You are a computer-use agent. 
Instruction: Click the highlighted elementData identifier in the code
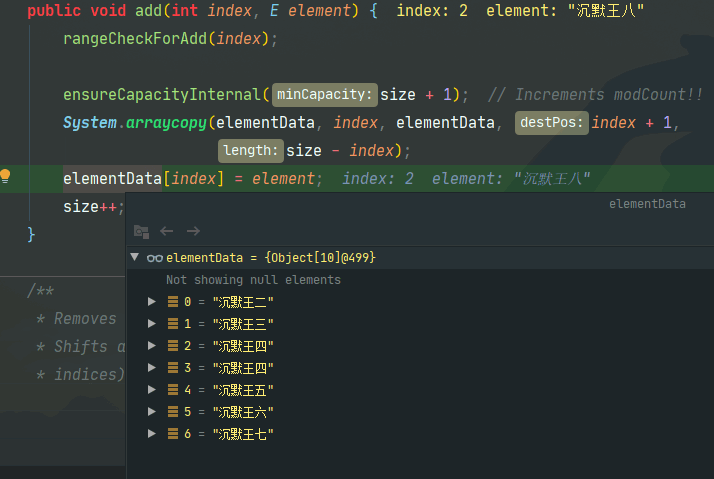tap(112, 178)
